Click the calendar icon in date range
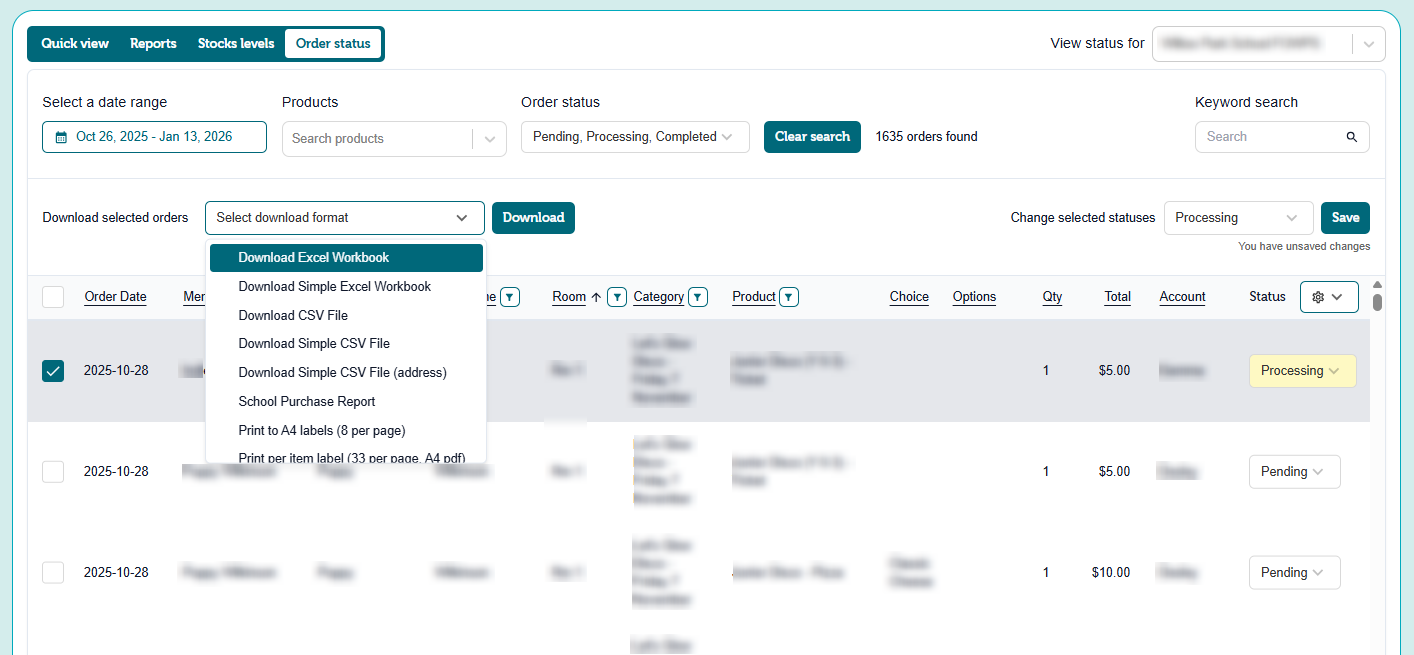Image resolution: width=1414 pixels, height=655 pixels. (61, 137)
